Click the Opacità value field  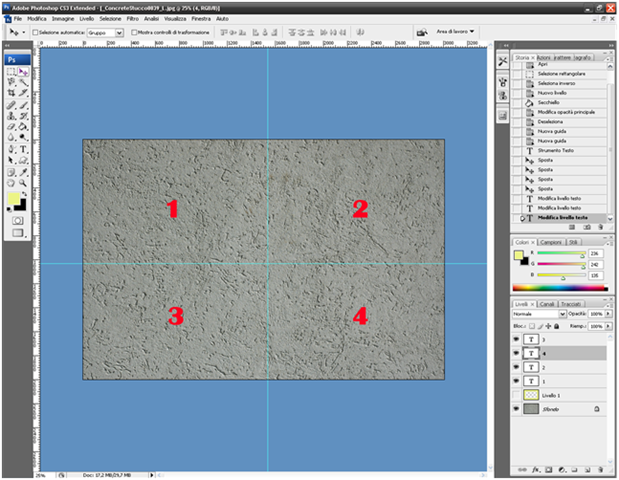(598, 313)
